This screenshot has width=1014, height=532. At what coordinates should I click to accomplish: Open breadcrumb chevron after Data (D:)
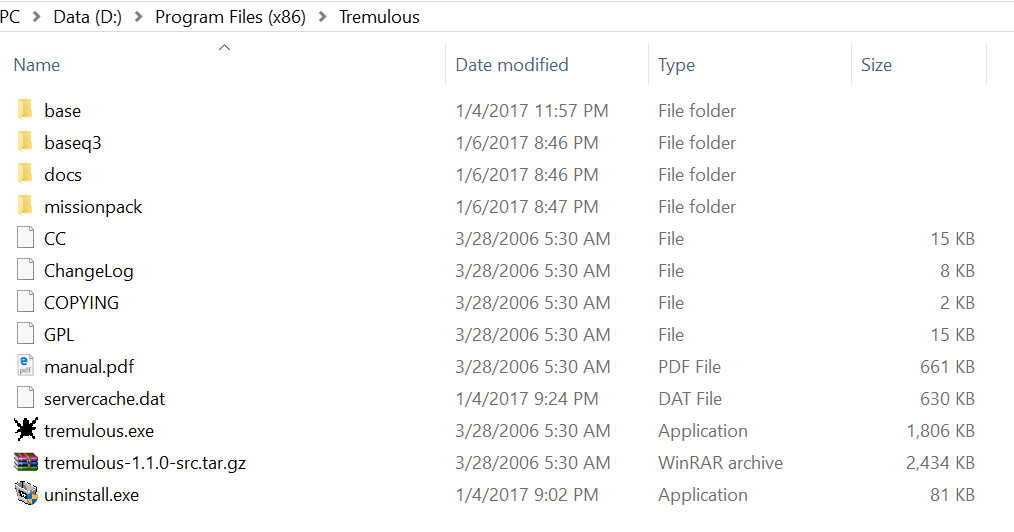[x=139, y=17]
